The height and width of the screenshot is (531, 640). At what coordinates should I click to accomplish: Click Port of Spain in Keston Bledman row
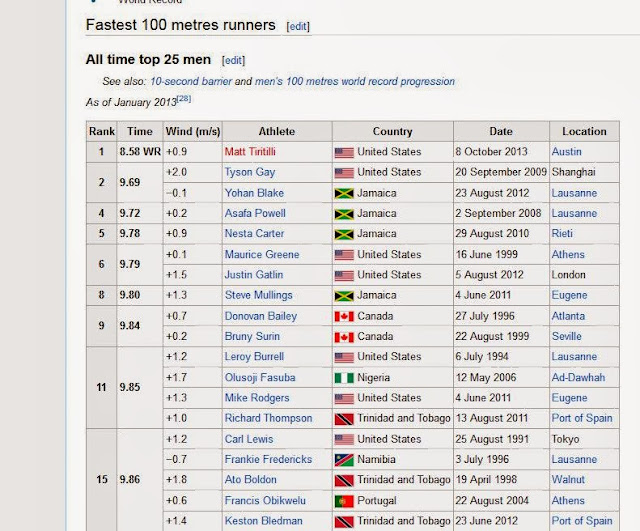point(582,521)
